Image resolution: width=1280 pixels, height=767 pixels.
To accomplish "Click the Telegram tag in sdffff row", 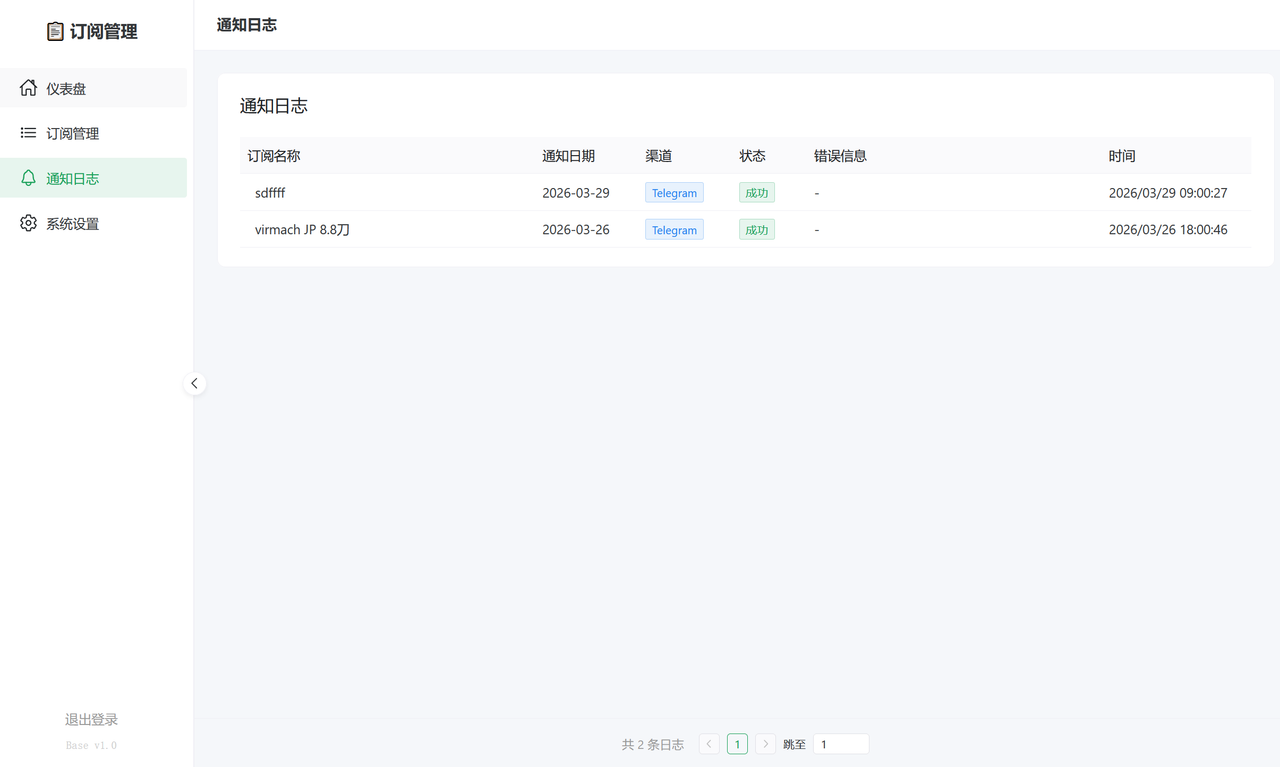I will [674, 193].
